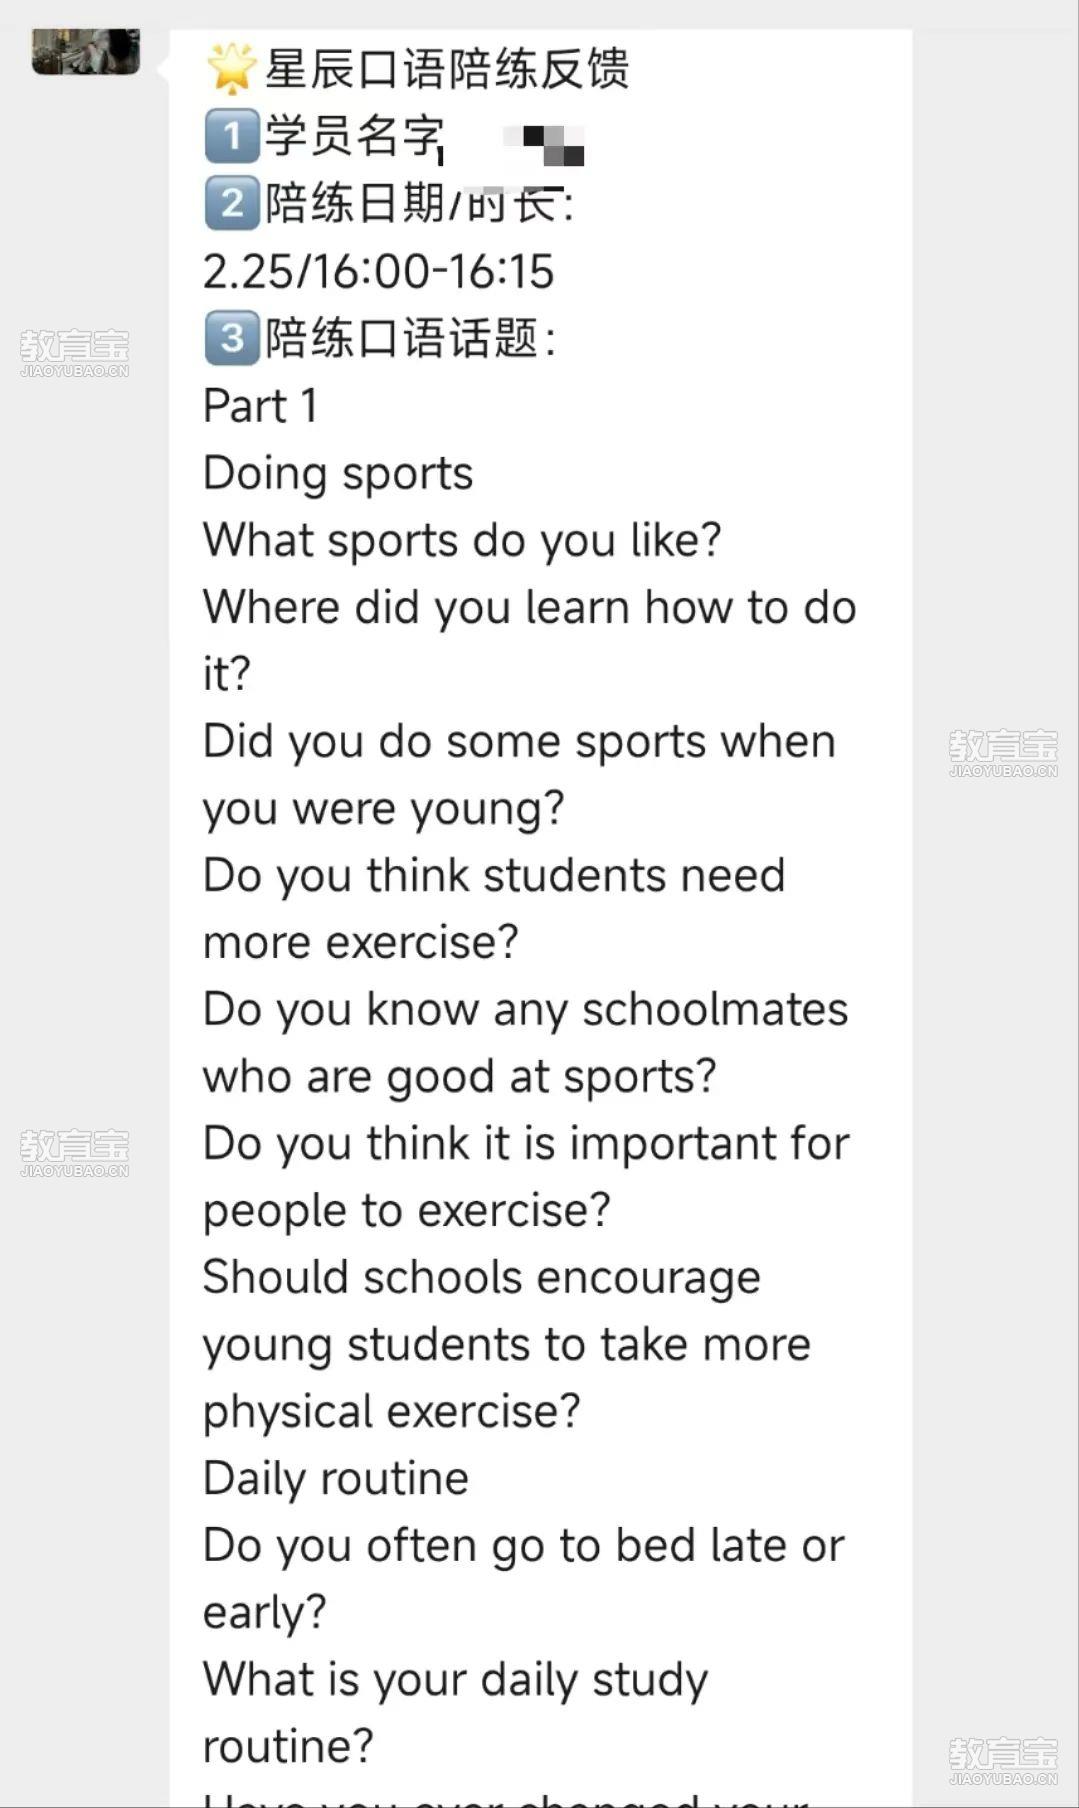Click 'Do you often go to bed late or' line

click(x=524, y=1546)
